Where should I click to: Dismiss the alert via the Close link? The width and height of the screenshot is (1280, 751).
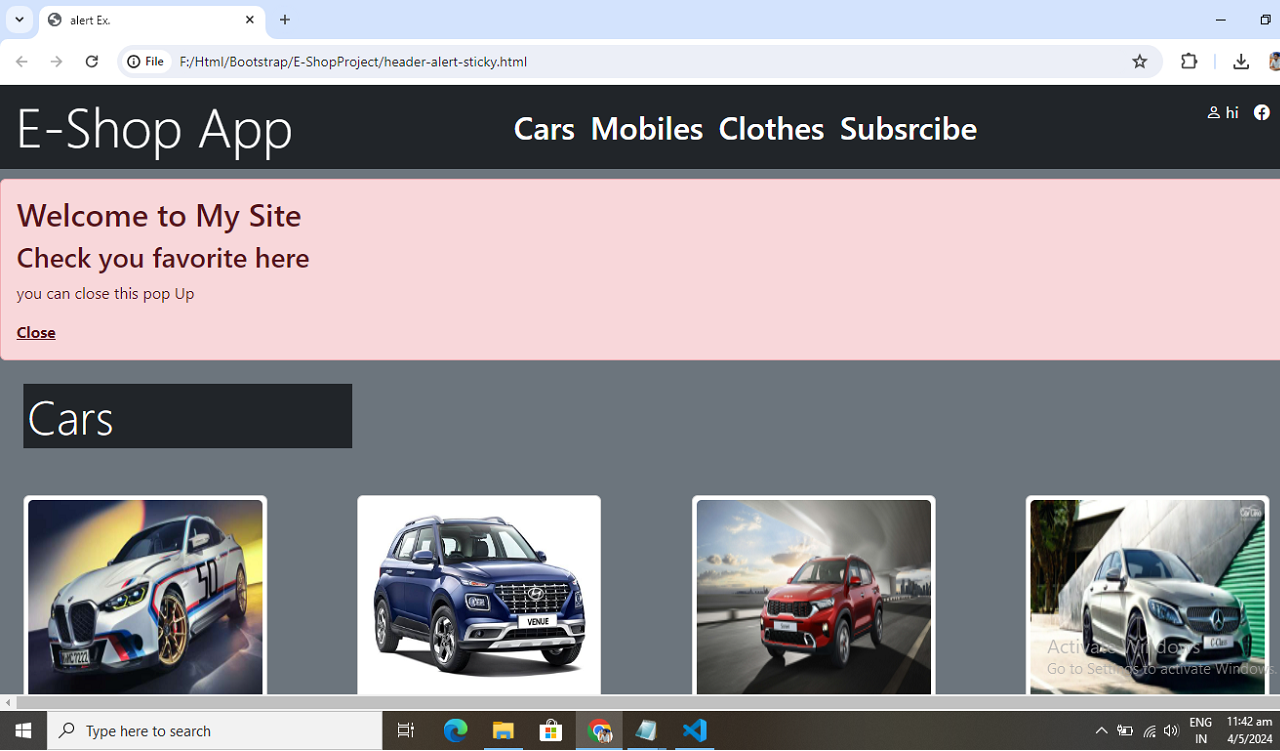click(36, 332)
